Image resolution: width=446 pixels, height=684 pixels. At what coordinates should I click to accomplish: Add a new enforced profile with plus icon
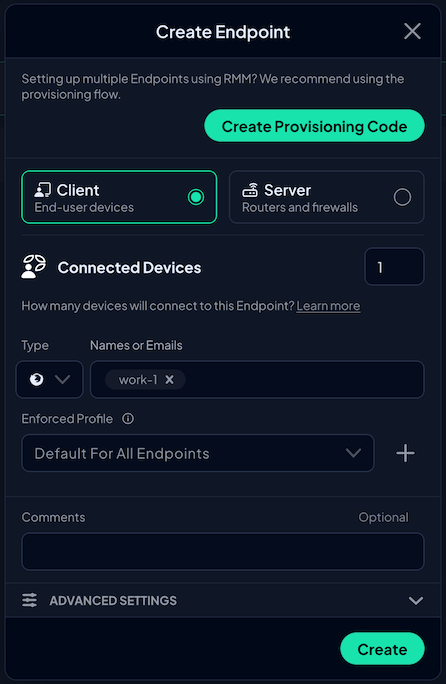pyautogui.click(x=405, y=453)
